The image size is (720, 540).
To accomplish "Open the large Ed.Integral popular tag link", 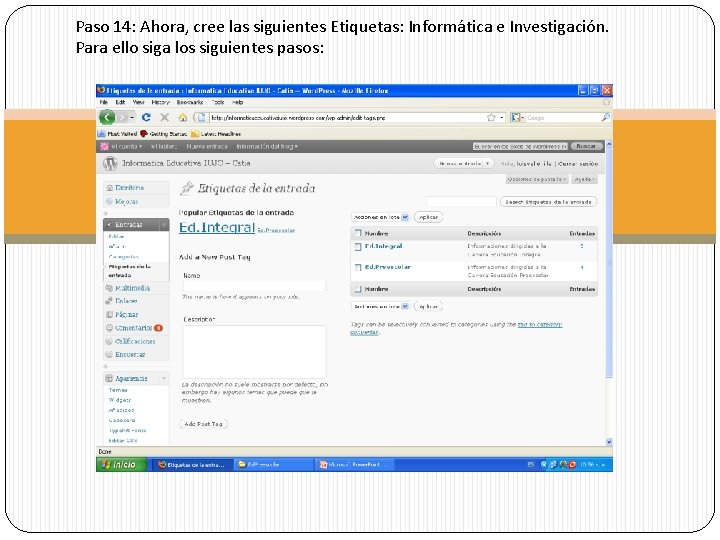I will tap(217, 227).
